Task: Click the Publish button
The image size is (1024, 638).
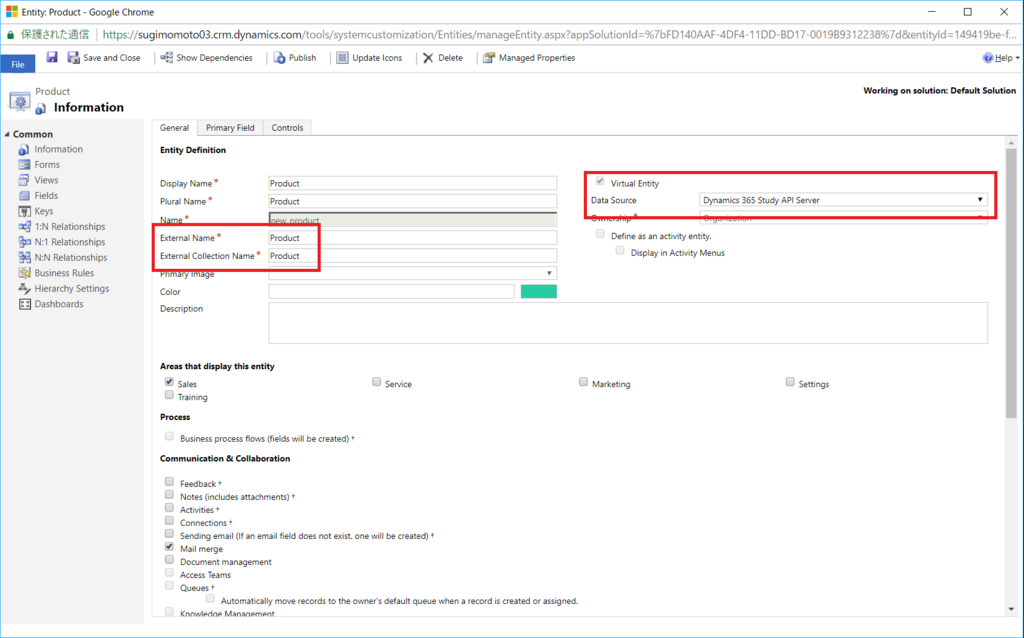Action: [295, 58]
